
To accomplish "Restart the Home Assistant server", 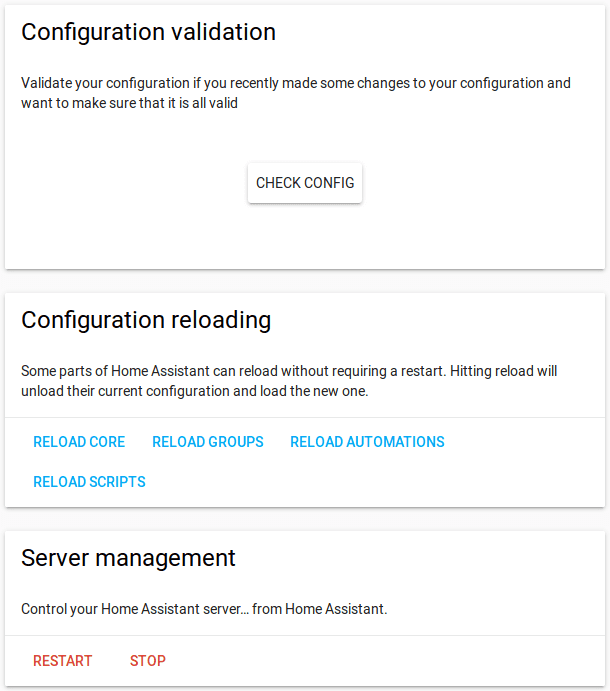I will pyautogui.click(x=62, y=661).
